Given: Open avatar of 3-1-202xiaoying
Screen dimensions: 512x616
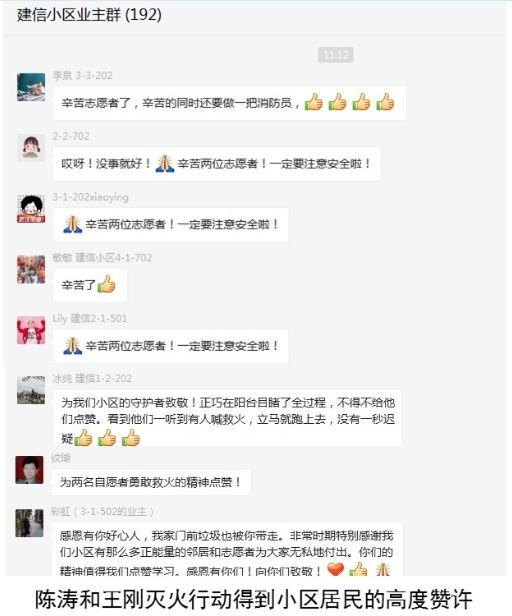Looking at the screenshot, I should [x=31, y=208].
